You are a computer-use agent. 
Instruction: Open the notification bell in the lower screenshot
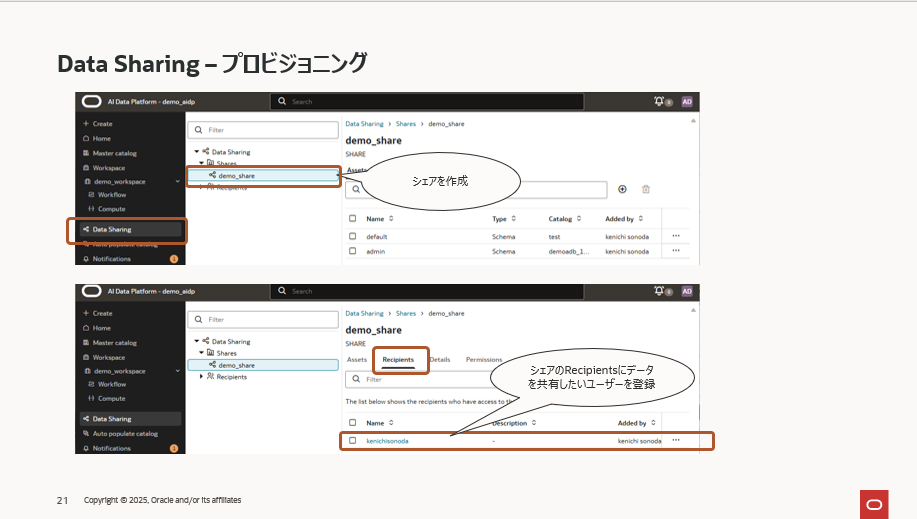[659, 291]
